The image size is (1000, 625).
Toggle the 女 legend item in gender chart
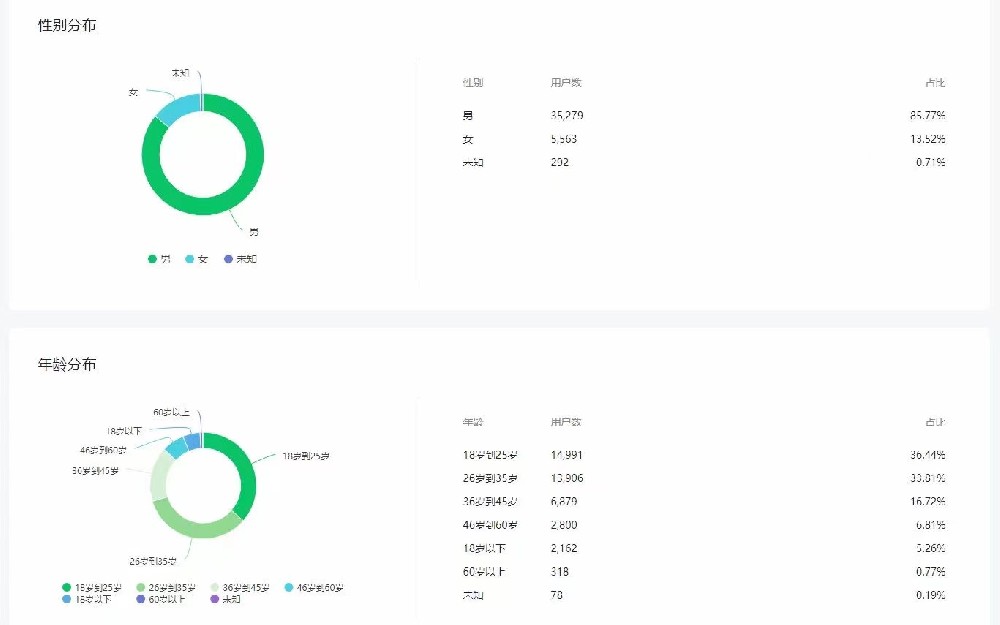coord(196,259)
